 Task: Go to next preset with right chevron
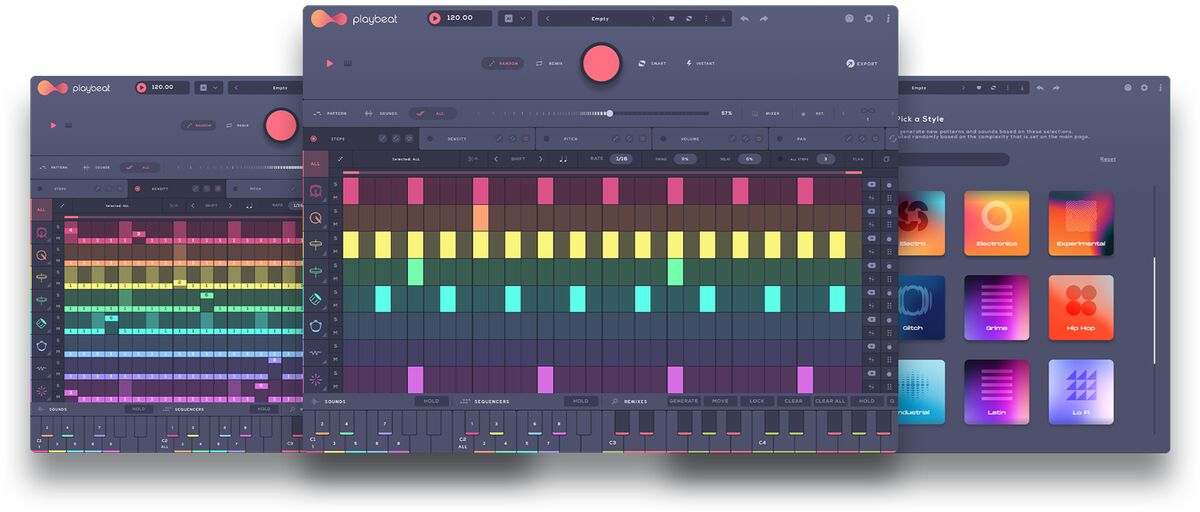(655, 18)
